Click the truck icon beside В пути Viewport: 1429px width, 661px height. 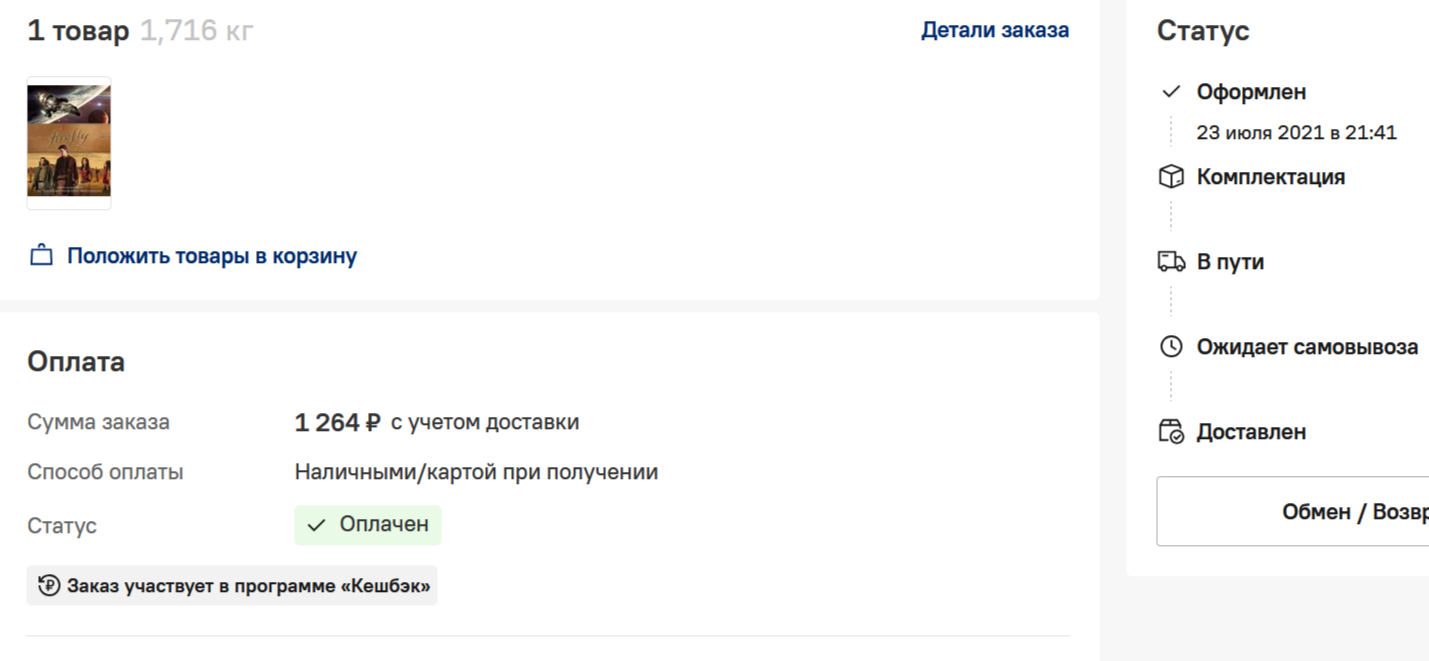pos(1171,262)
